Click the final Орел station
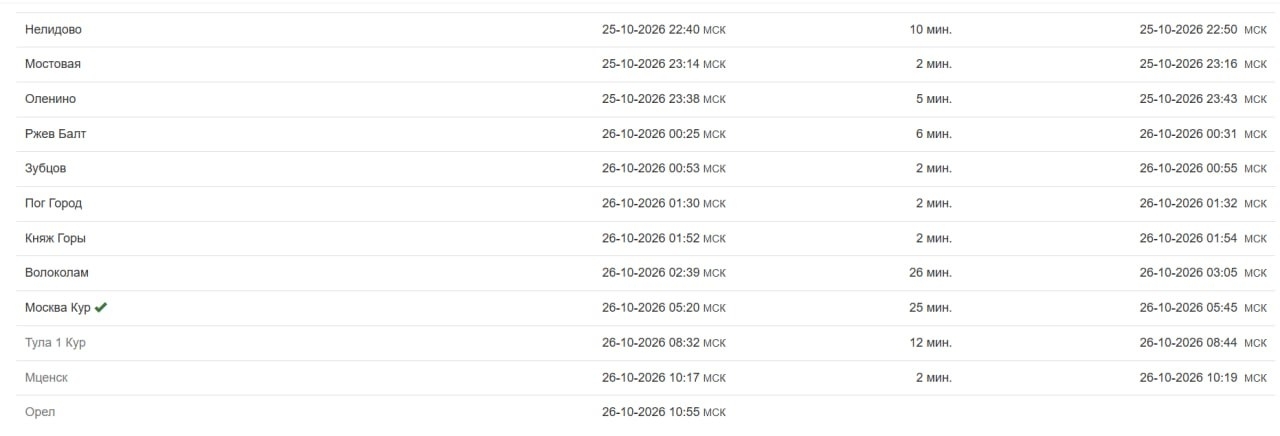 click(x=40, y=412)
